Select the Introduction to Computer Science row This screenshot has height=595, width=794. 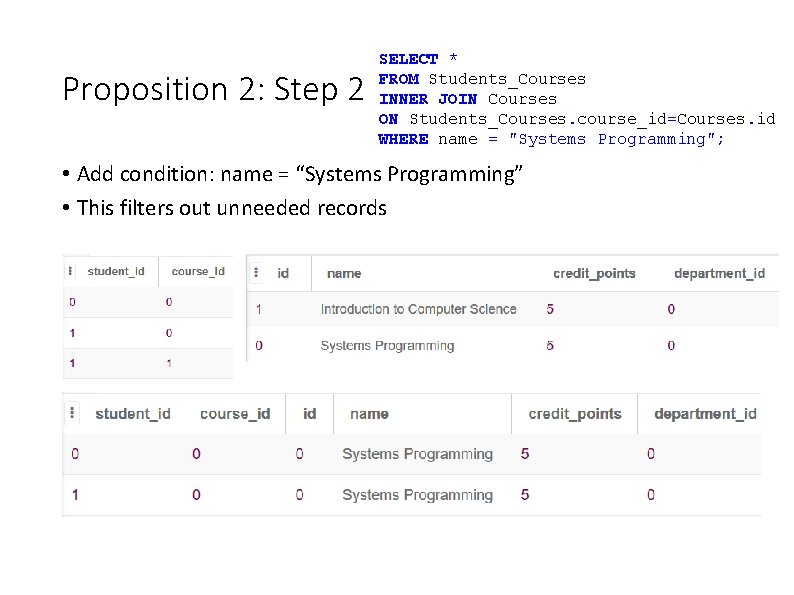[418, 309]
